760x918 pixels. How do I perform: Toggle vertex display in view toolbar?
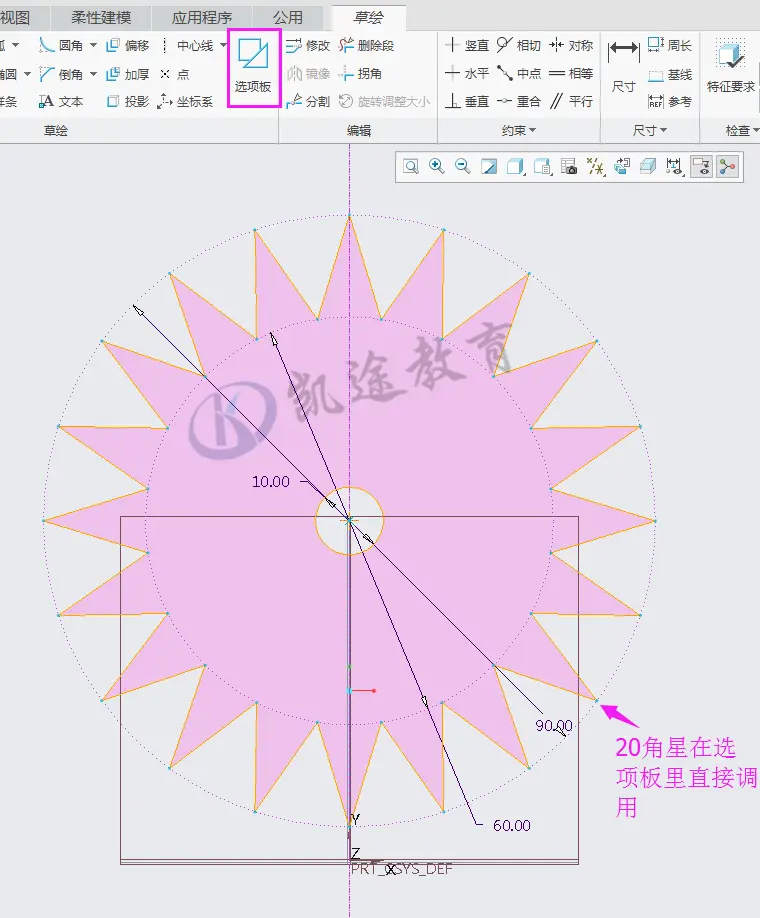point(728,167)
